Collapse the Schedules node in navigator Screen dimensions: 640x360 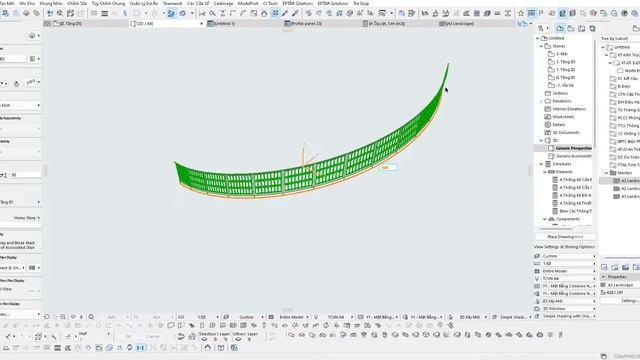coord(542,164)
